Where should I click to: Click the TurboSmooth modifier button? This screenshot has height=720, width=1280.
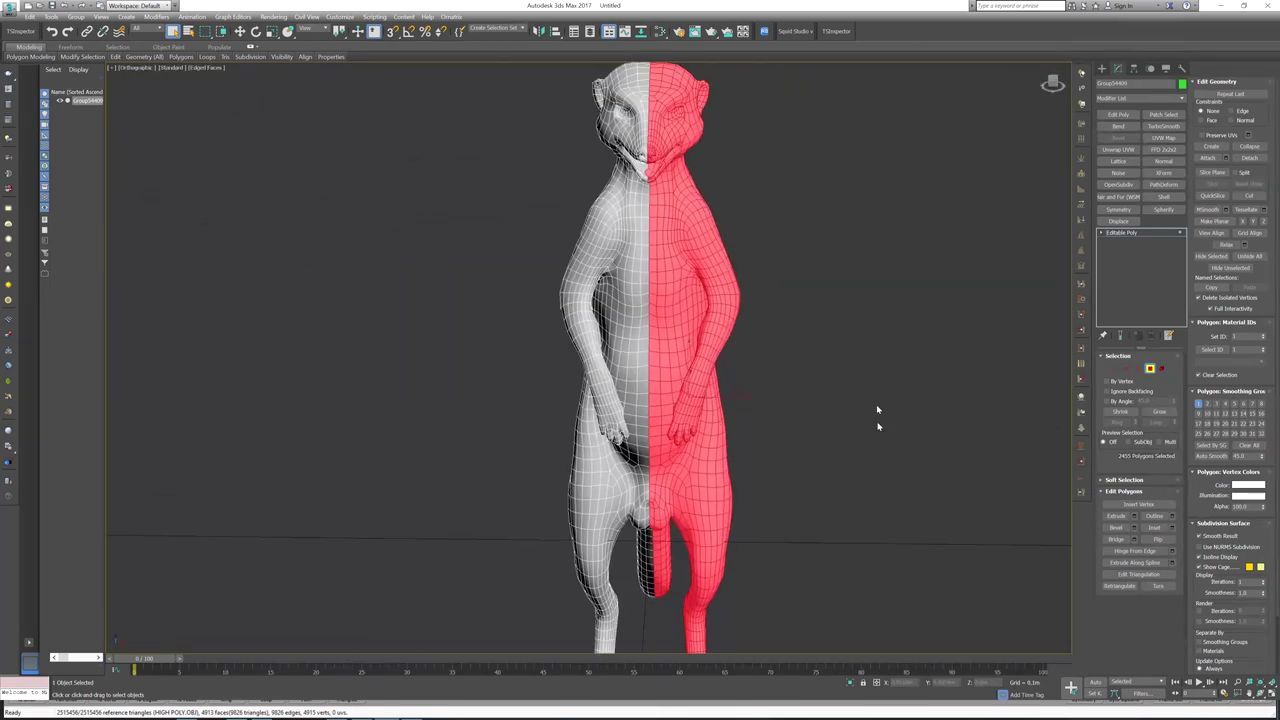click(x=1163, y=126)
